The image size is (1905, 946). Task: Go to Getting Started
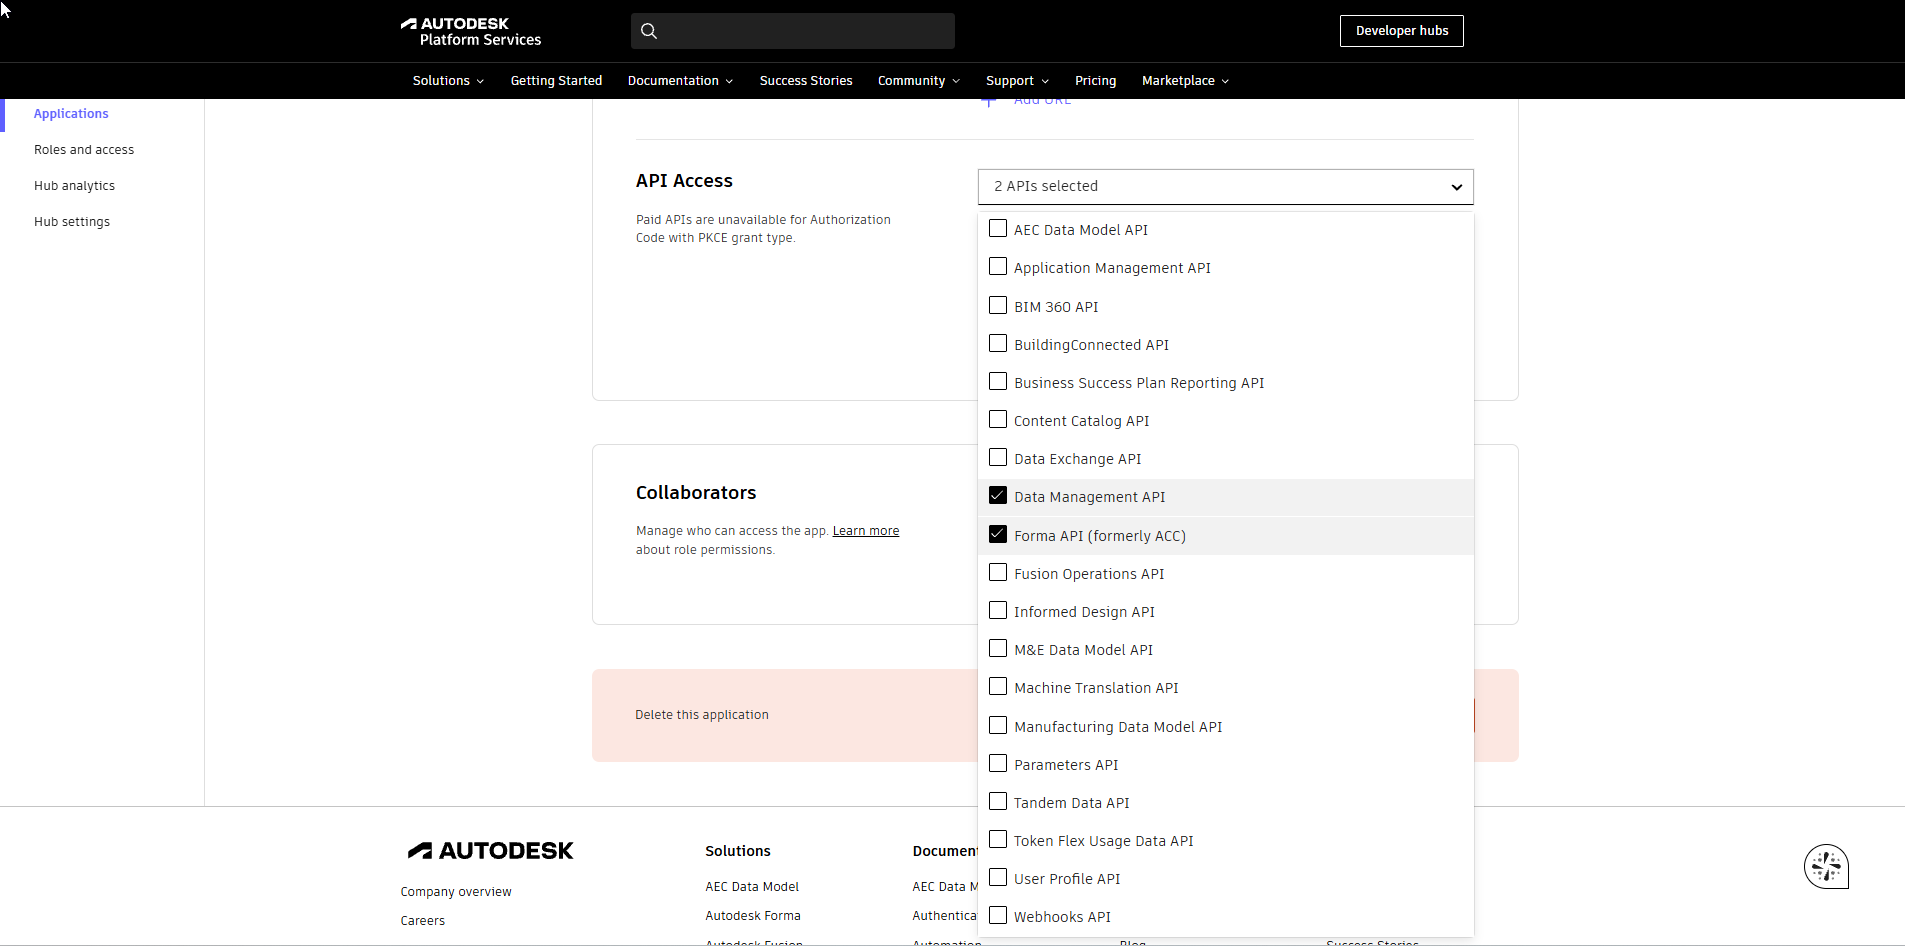pos(556,81)
